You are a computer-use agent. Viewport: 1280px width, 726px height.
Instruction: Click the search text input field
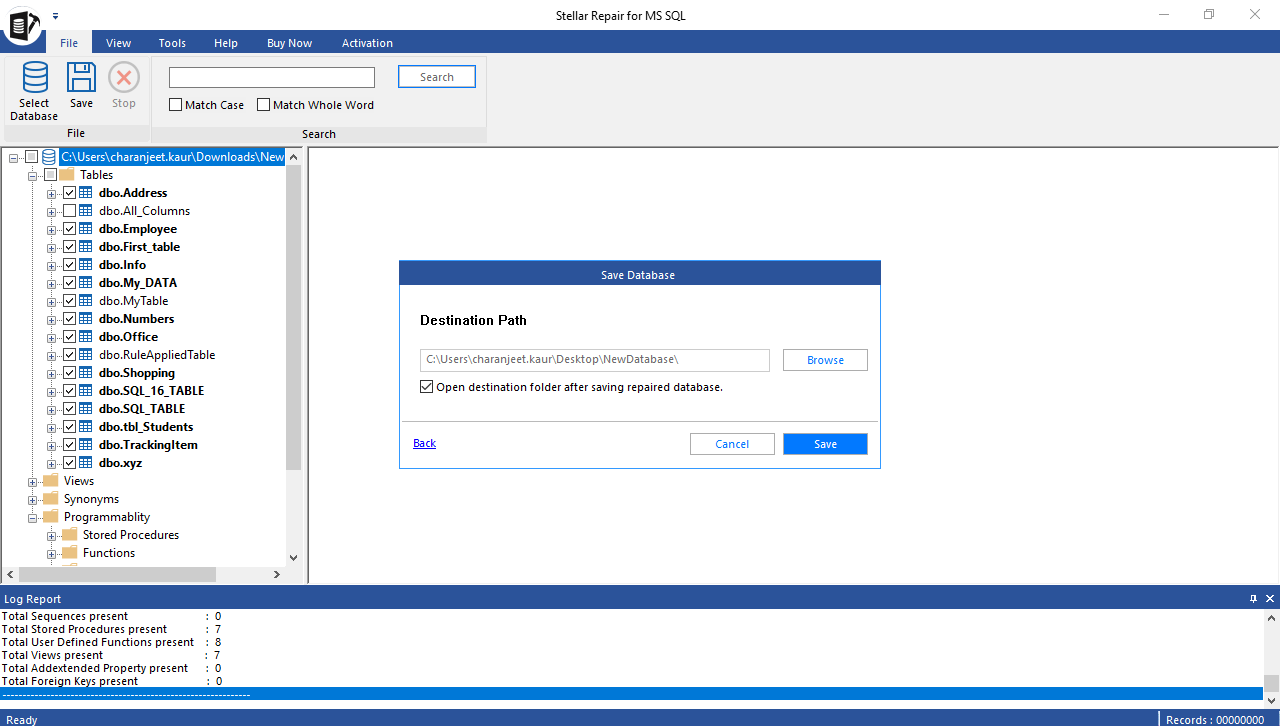click(x=272, y=78)
